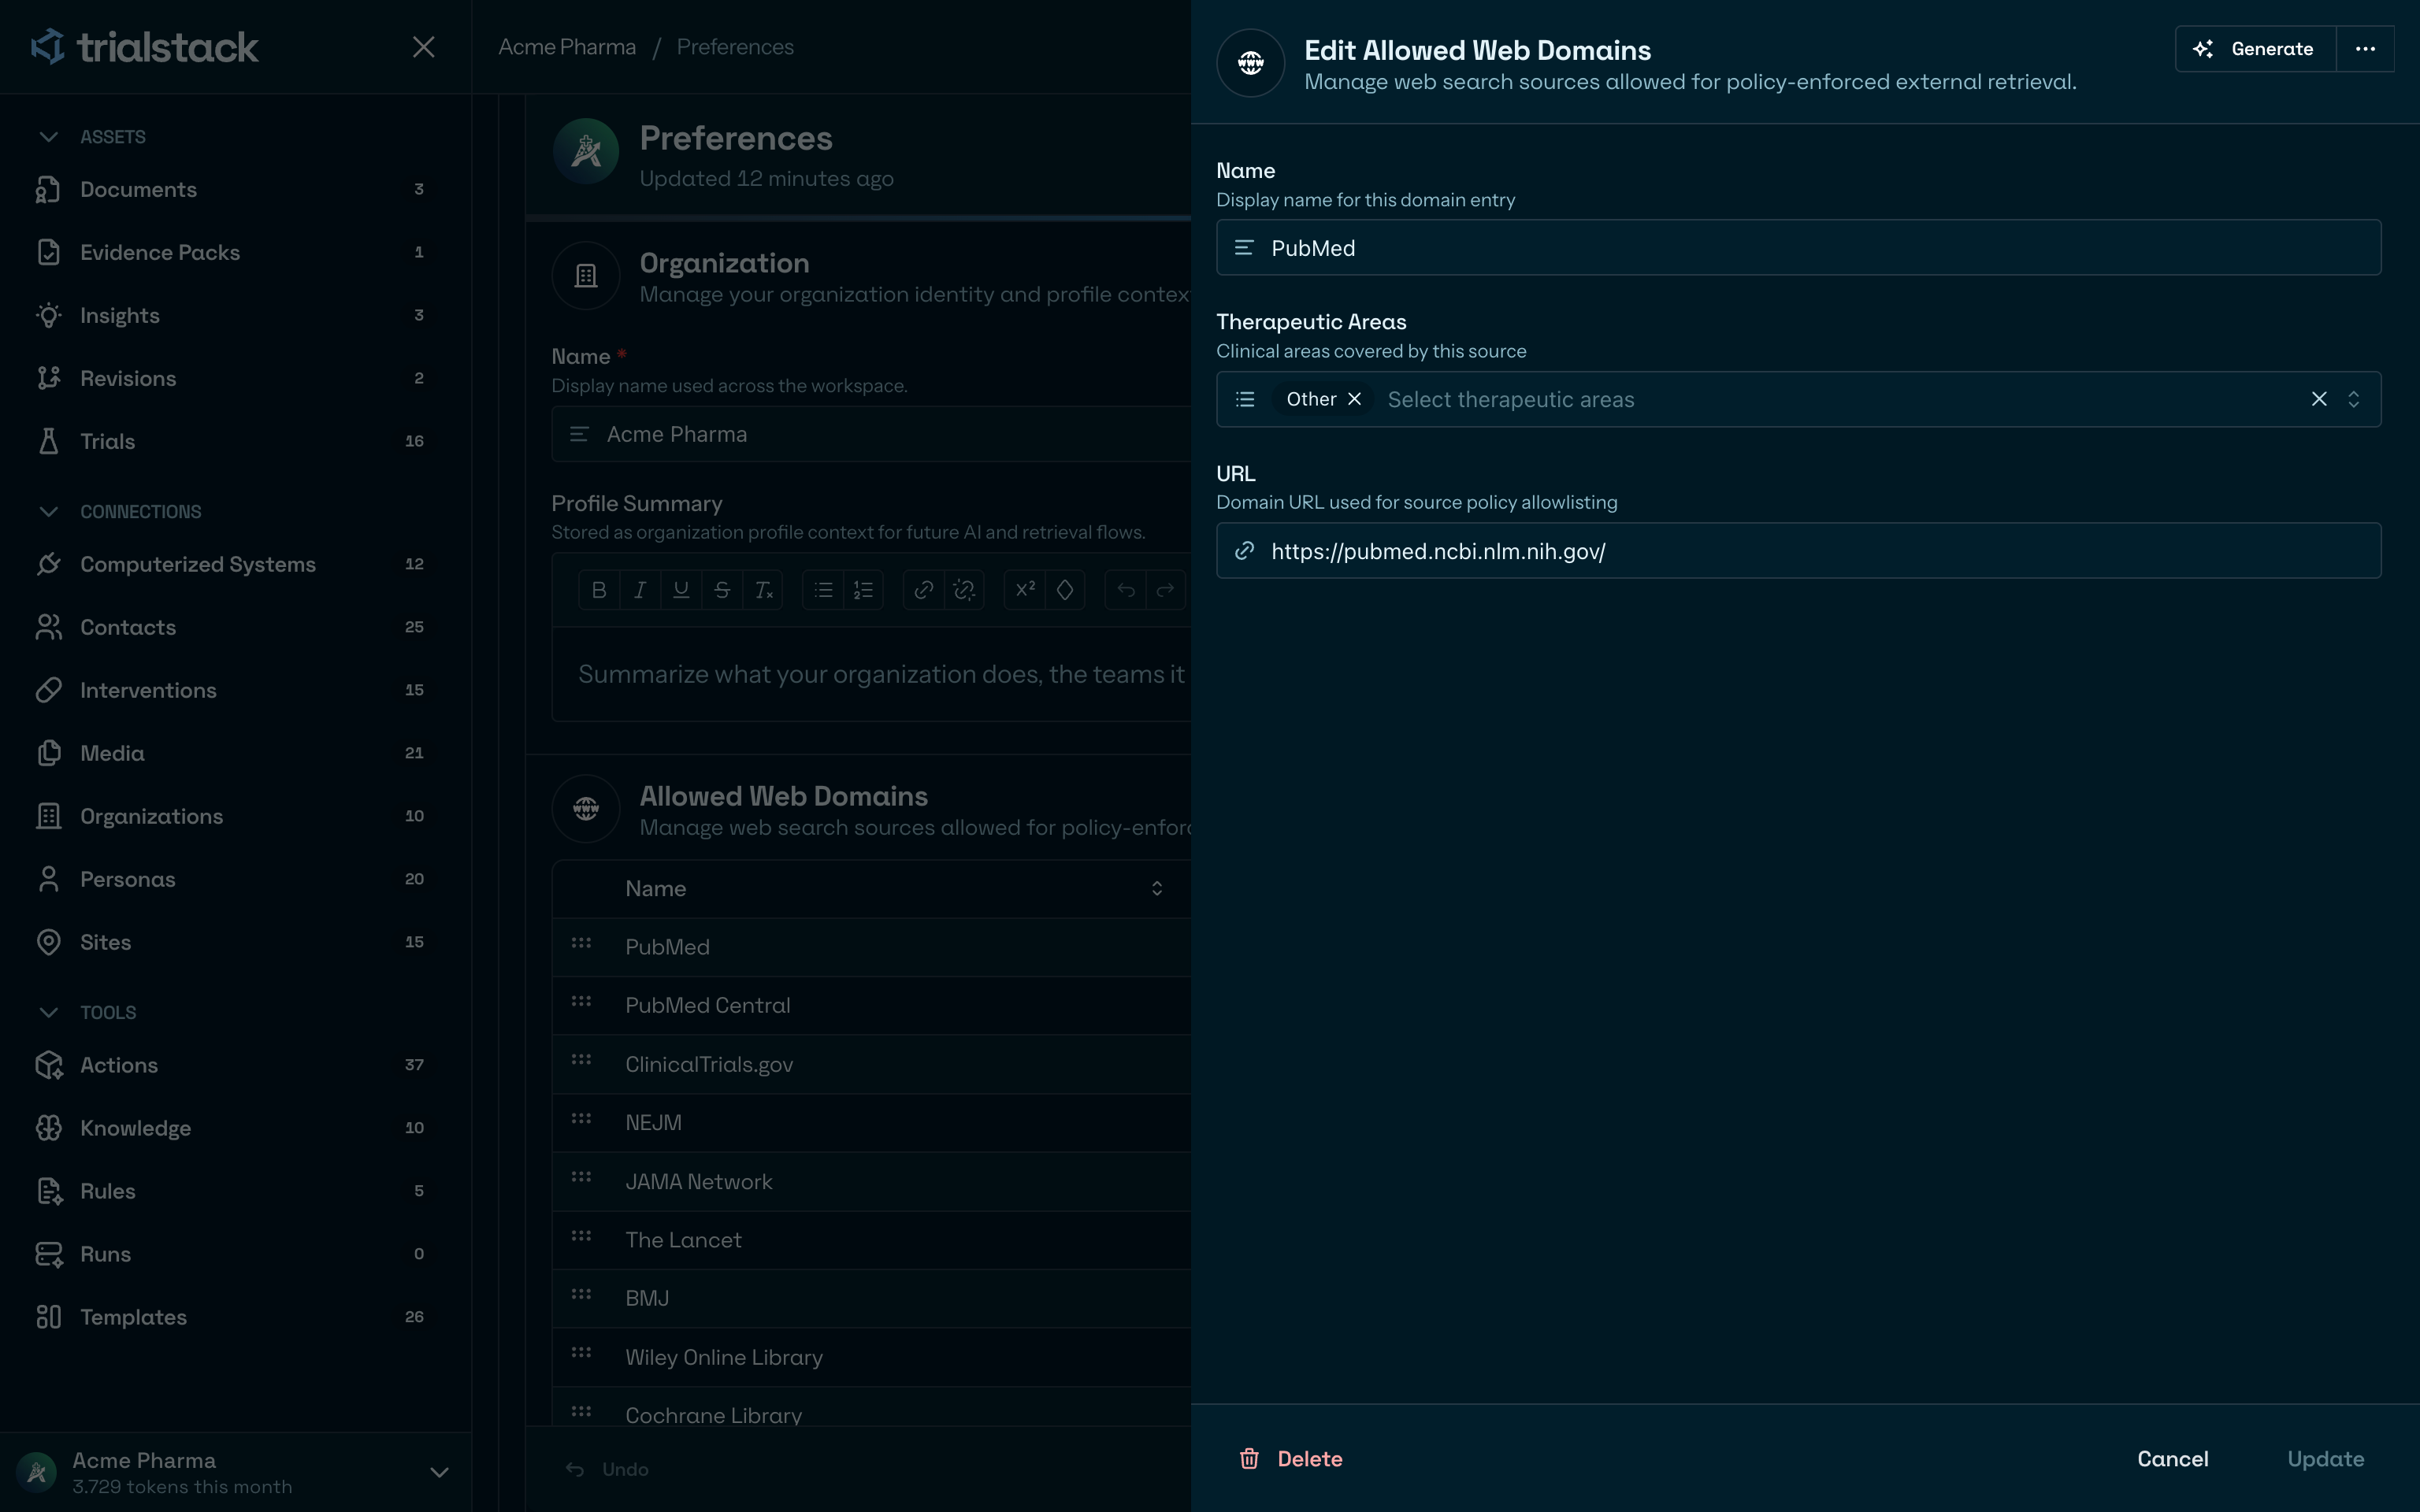Click the Generate button
2420x1512 pixels.
2255,49
